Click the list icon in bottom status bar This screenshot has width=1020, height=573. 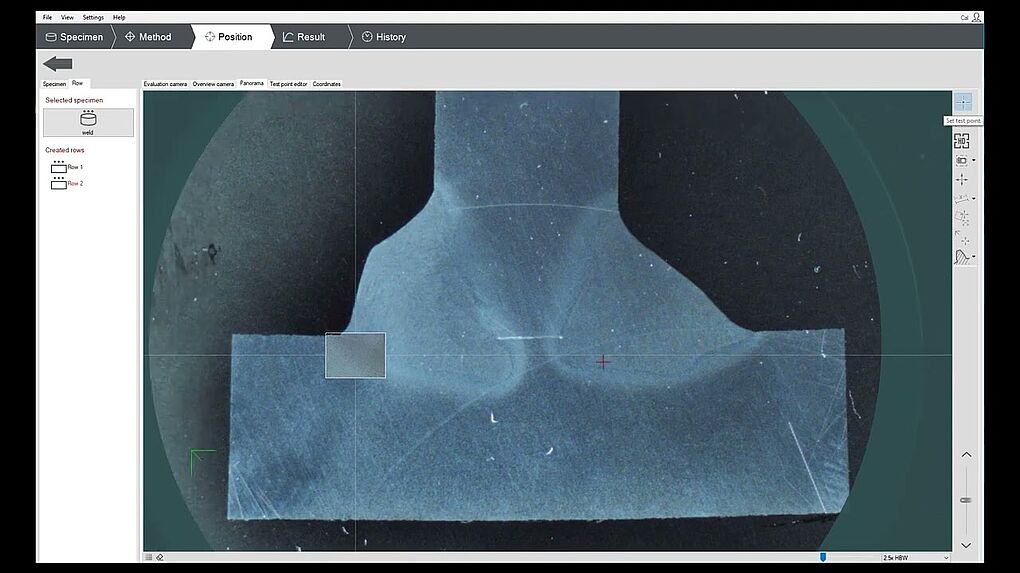pos(149,557)
